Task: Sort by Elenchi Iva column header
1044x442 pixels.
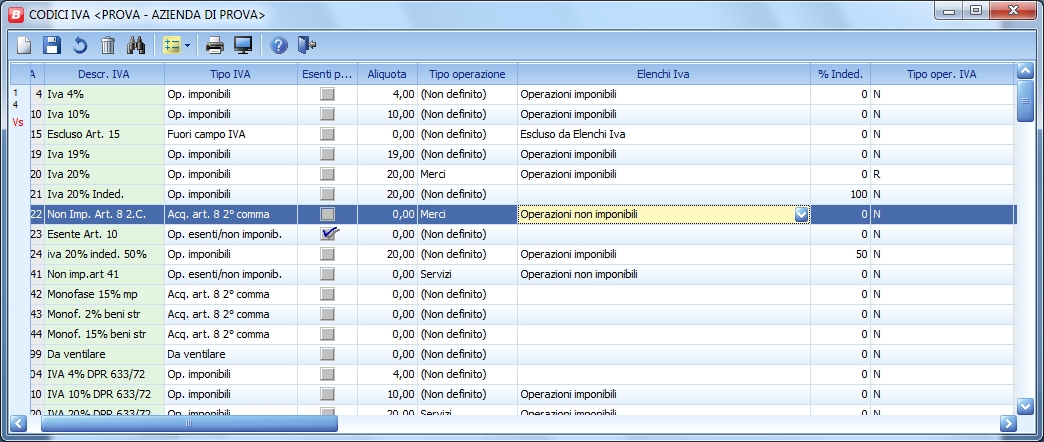Action: tap(663, 75)
